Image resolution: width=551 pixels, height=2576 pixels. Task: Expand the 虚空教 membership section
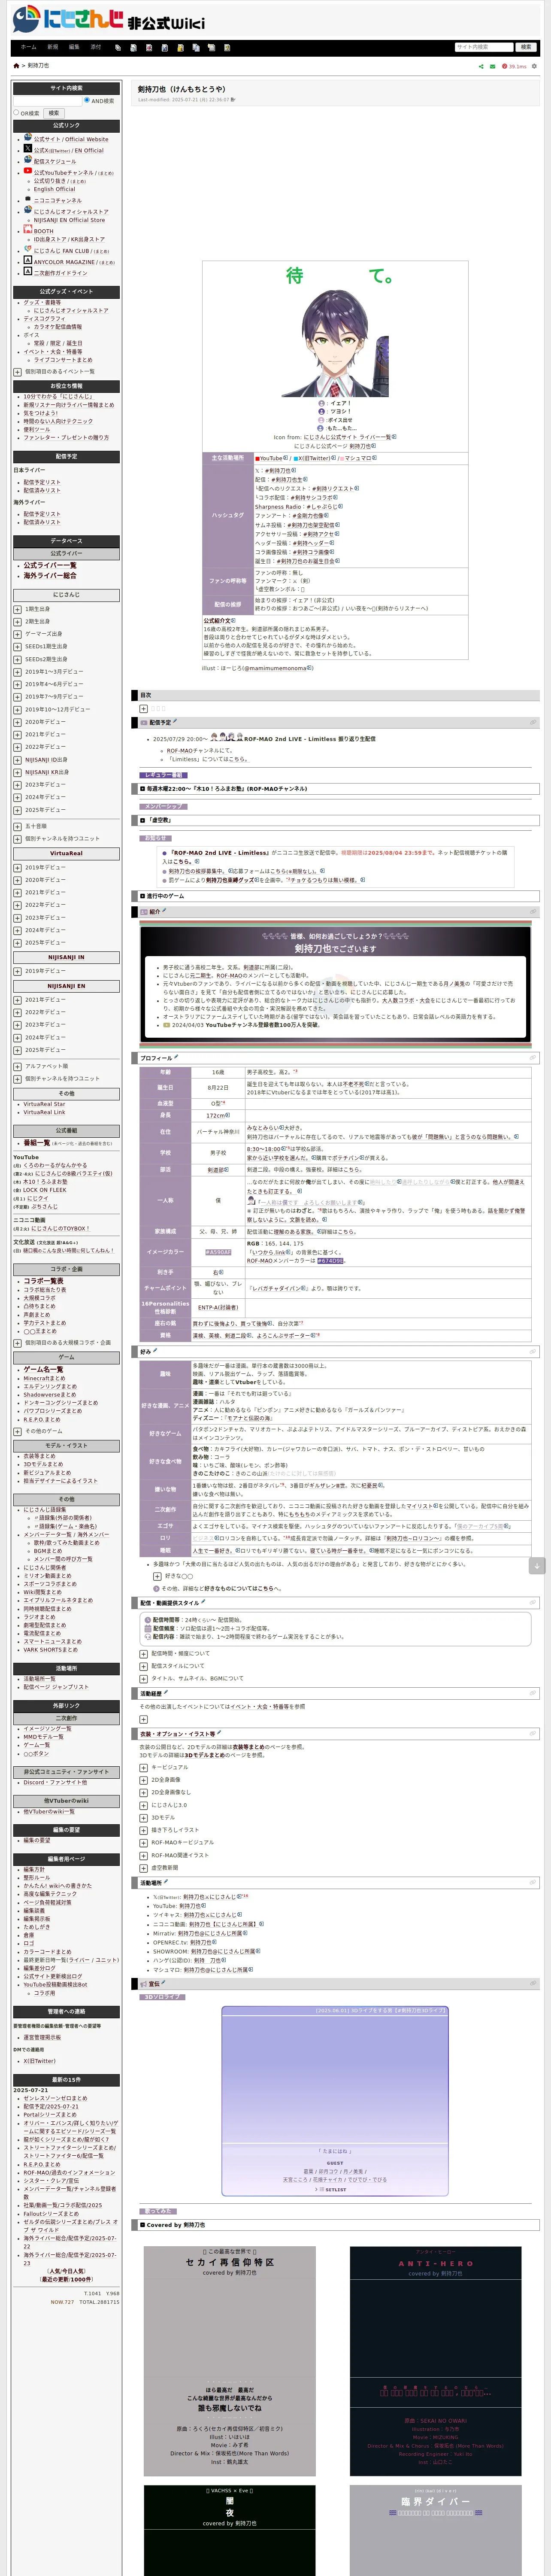[143, 820]
